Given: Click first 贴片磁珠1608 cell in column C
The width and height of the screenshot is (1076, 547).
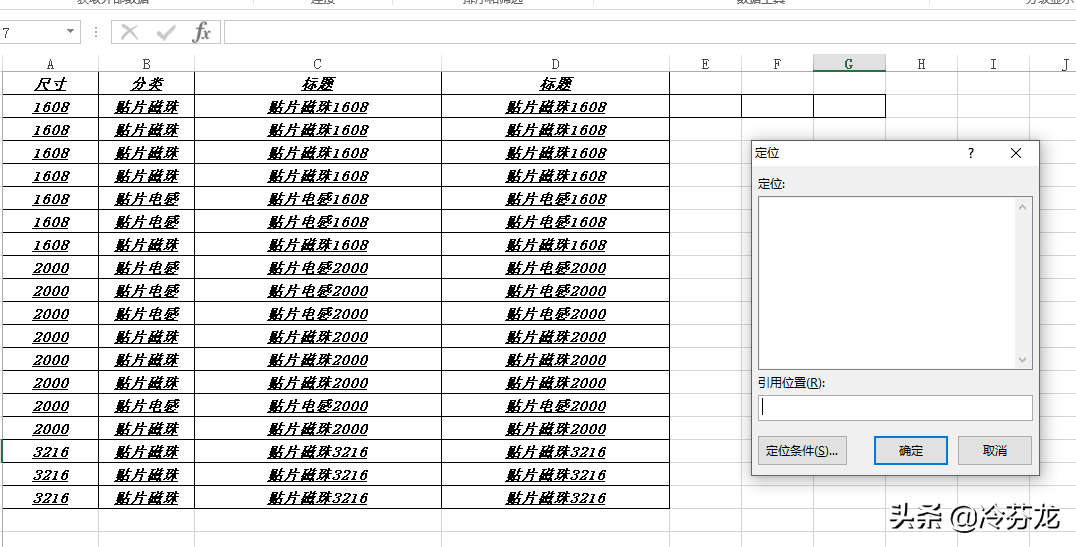Looking at the screenshot, I should pos(318,106).
